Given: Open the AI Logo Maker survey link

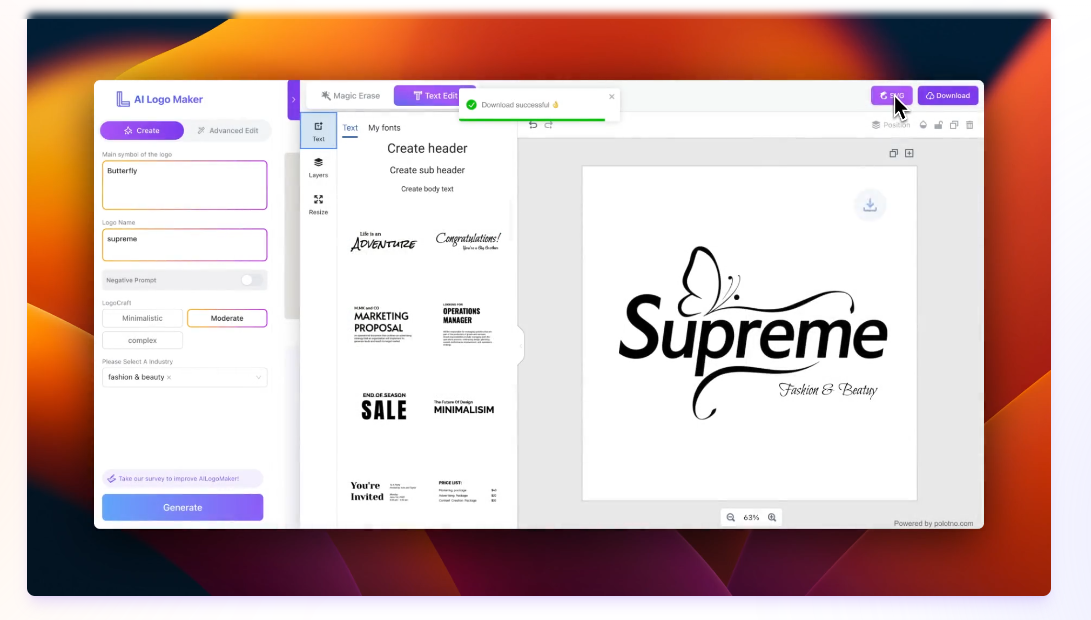Looking at the screenshot, I should coord(183,479).
